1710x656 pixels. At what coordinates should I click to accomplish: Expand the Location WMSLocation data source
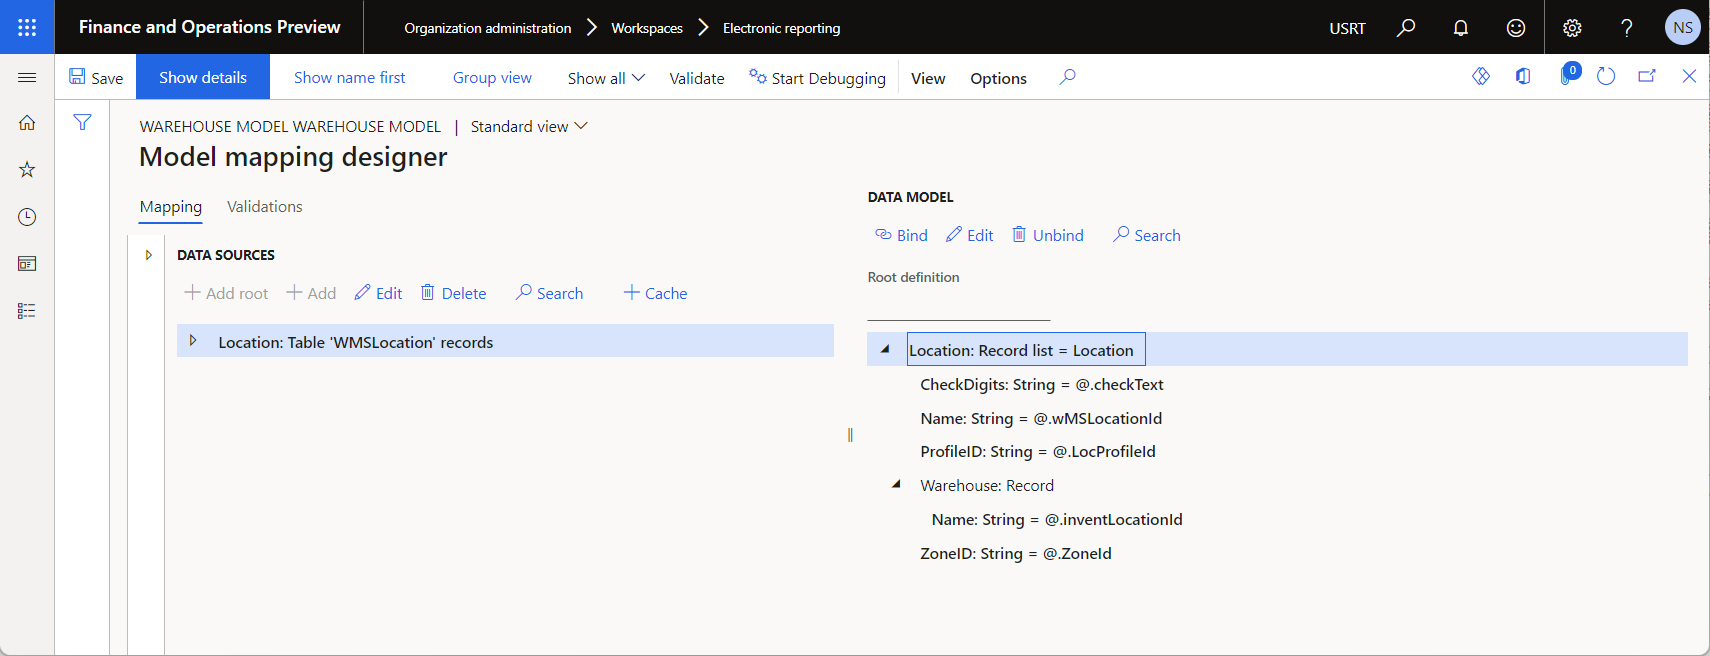pyautogui.click(x=193, y=341)
